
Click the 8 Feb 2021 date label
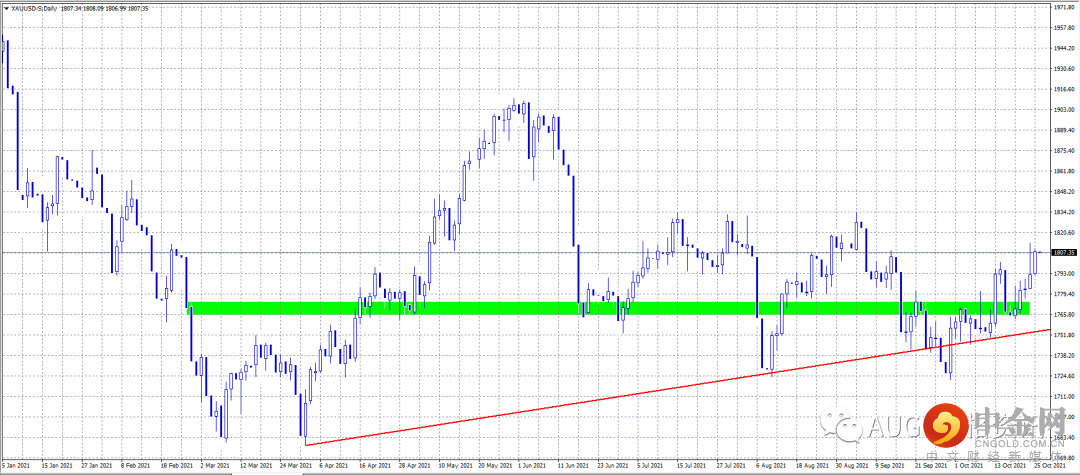pyautogui.click(x=135, y=465)
